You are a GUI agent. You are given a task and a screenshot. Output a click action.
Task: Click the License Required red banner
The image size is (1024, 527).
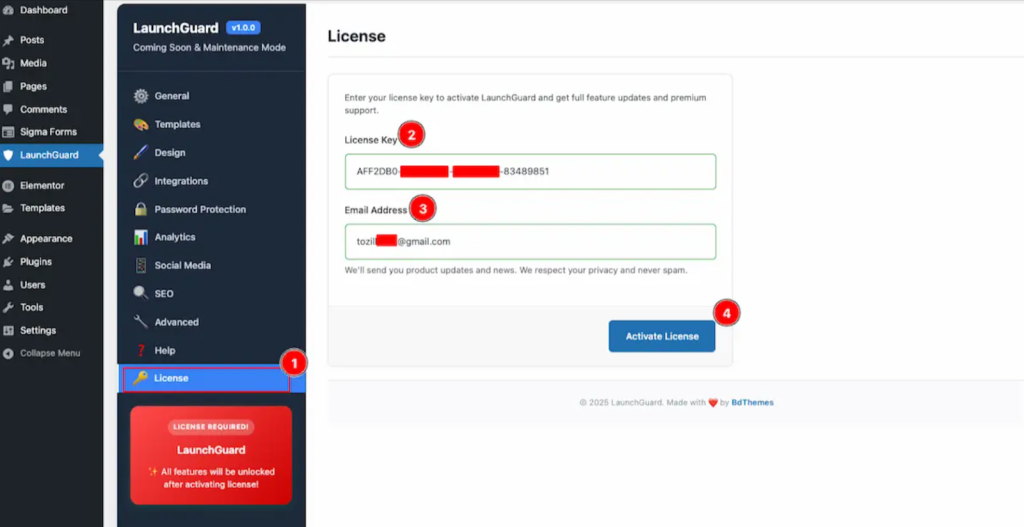point(211,455)
